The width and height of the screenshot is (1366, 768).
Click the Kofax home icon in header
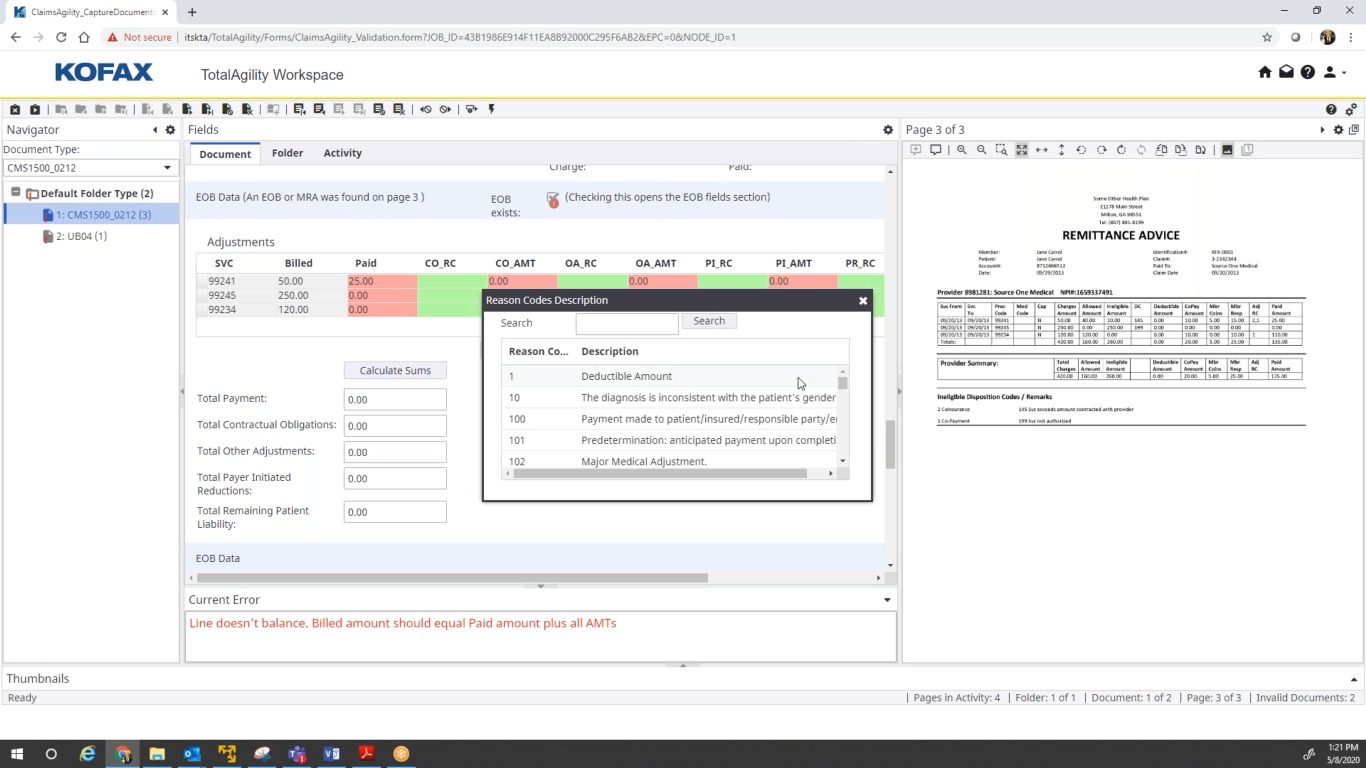point(1264,72)
